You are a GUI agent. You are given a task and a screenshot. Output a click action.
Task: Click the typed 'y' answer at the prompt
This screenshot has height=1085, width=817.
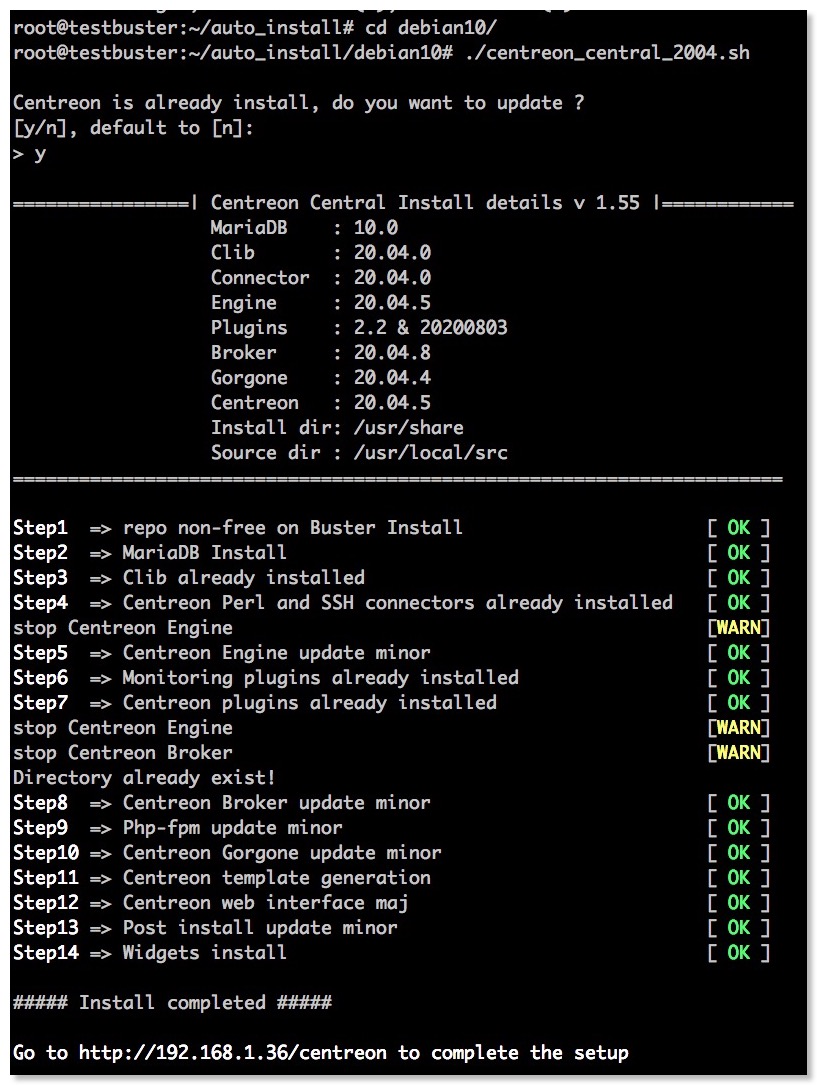(x=40, y=154)
